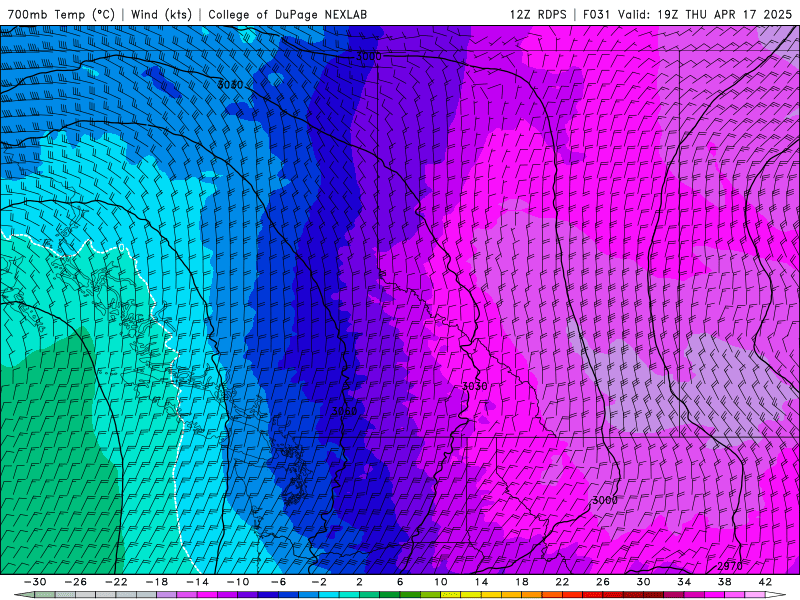Image resolution: width=800 pixels, height=600 pixels.
Task: Click the -22 value on the color scale
Action: pyautogui.click(x=116, y=582)
